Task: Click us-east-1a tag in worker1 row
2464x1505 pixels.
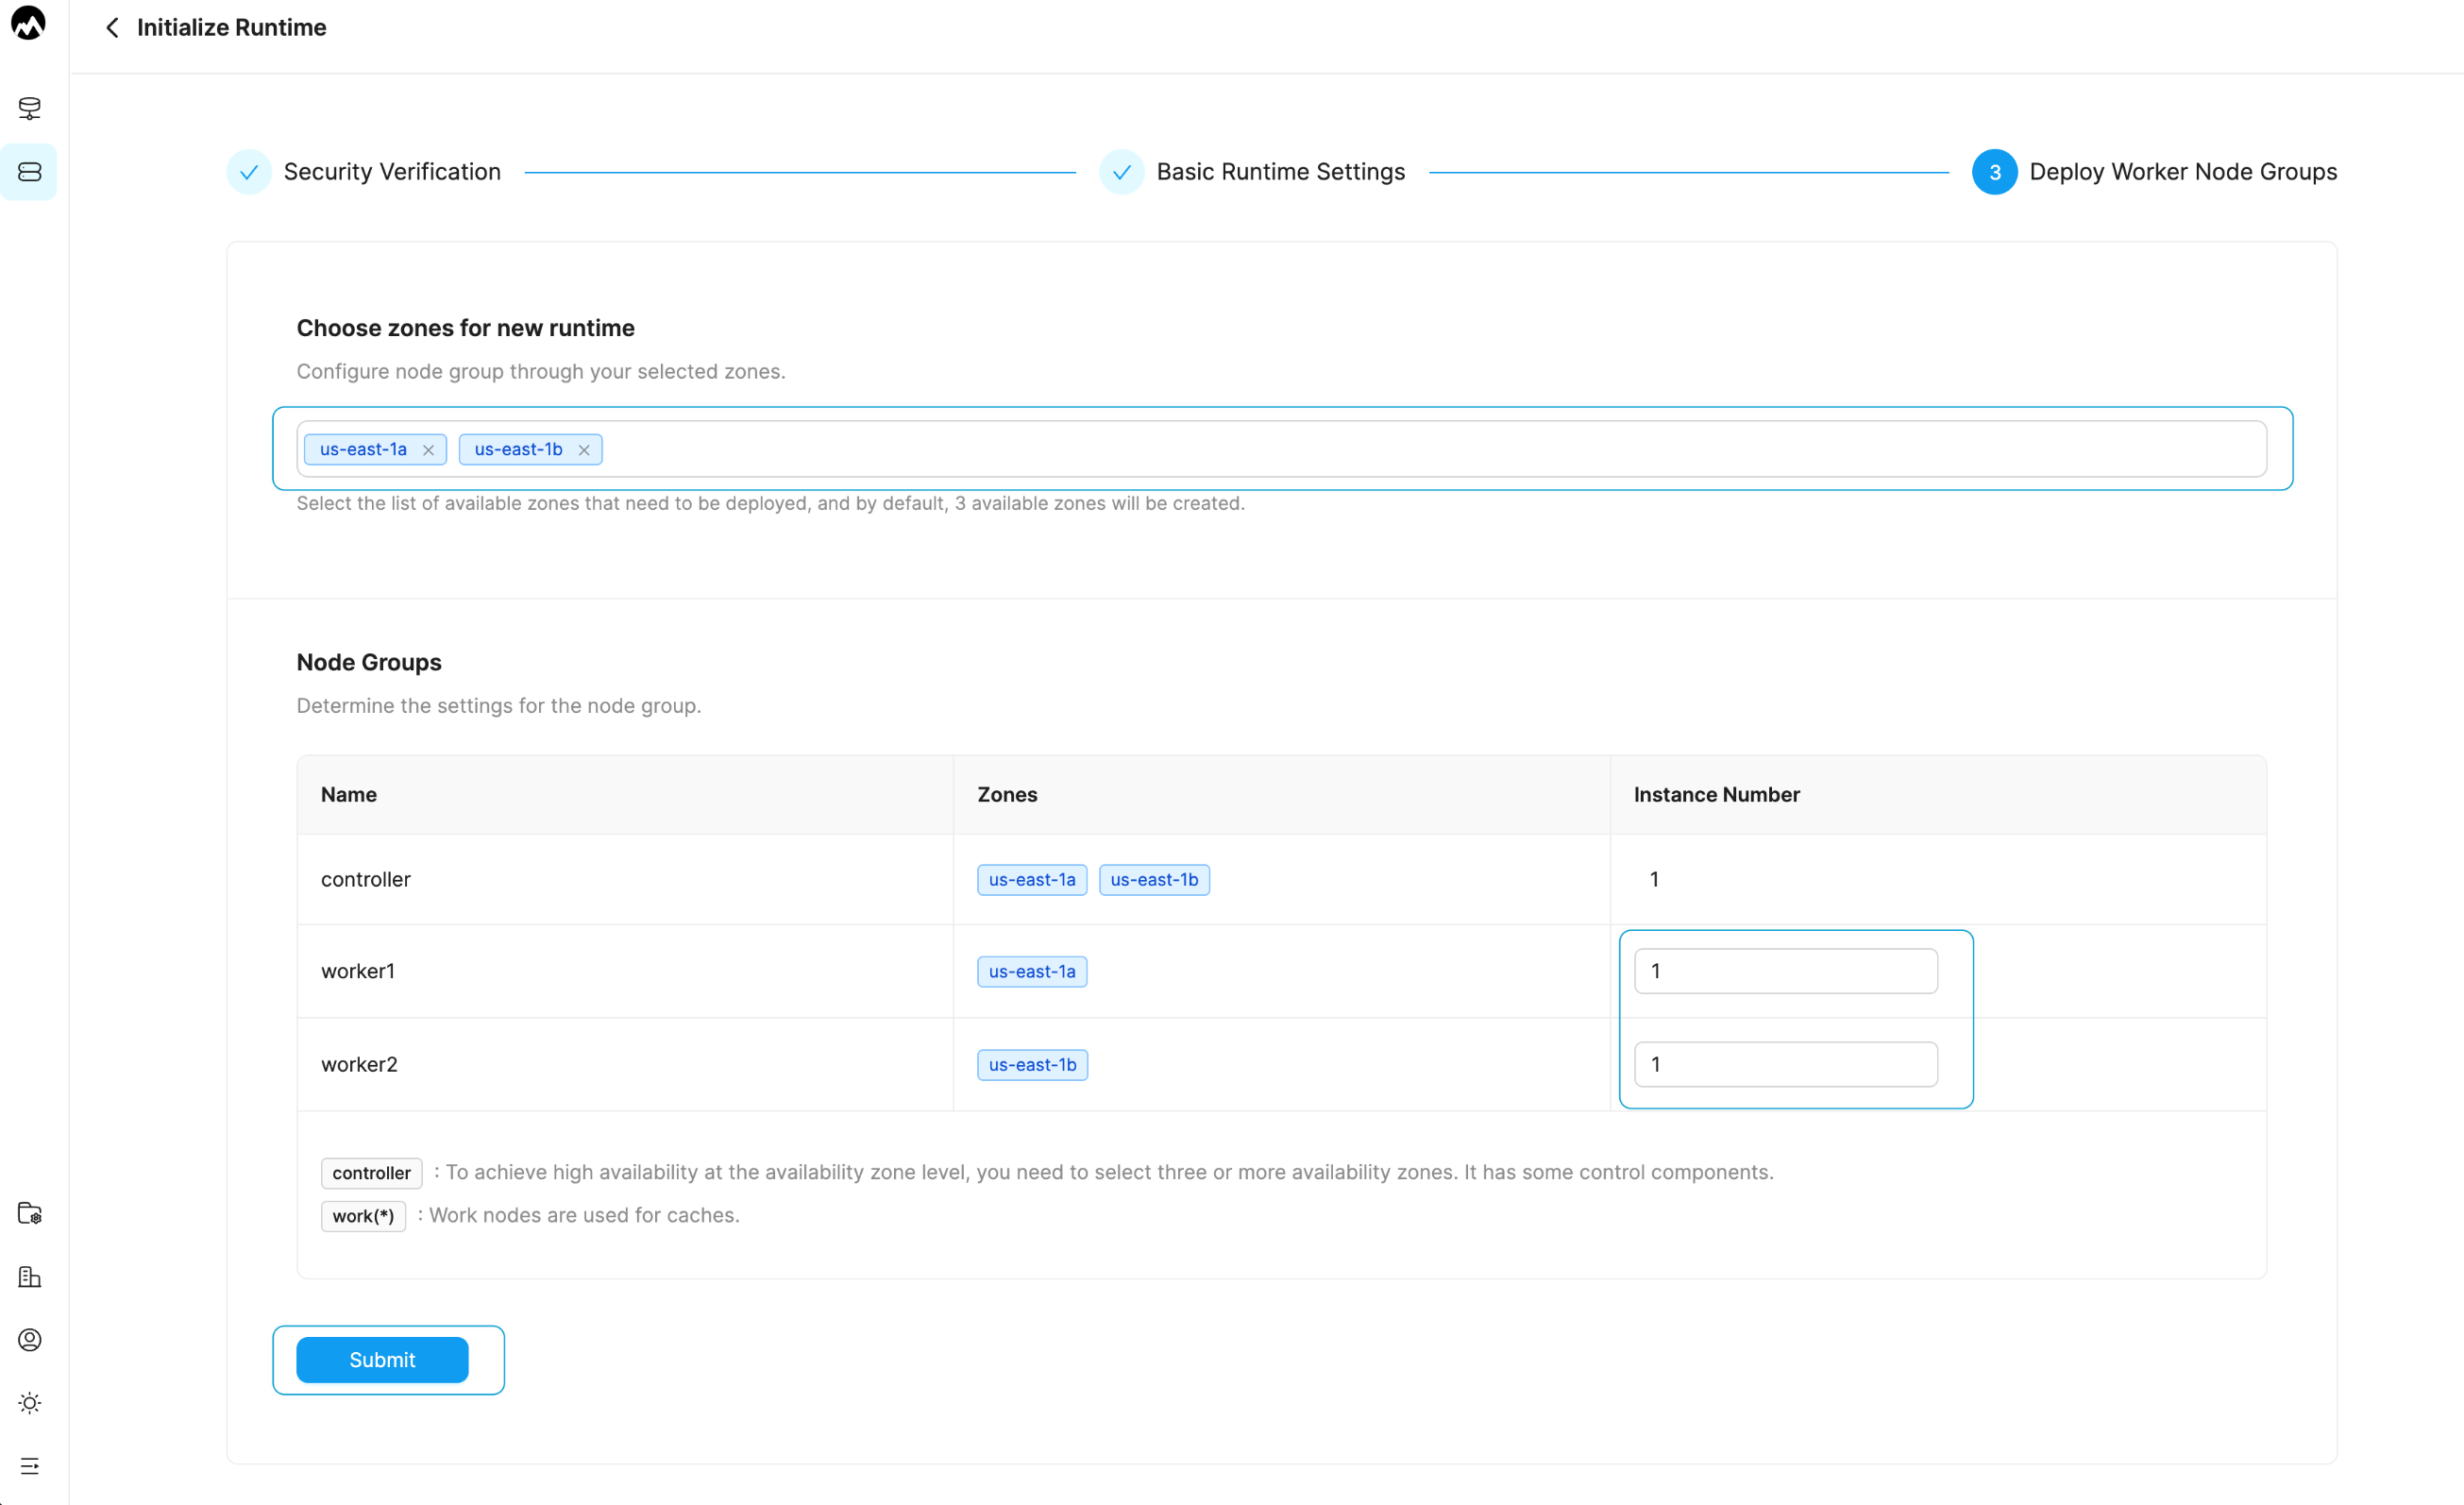Action: click(1032, 971)
